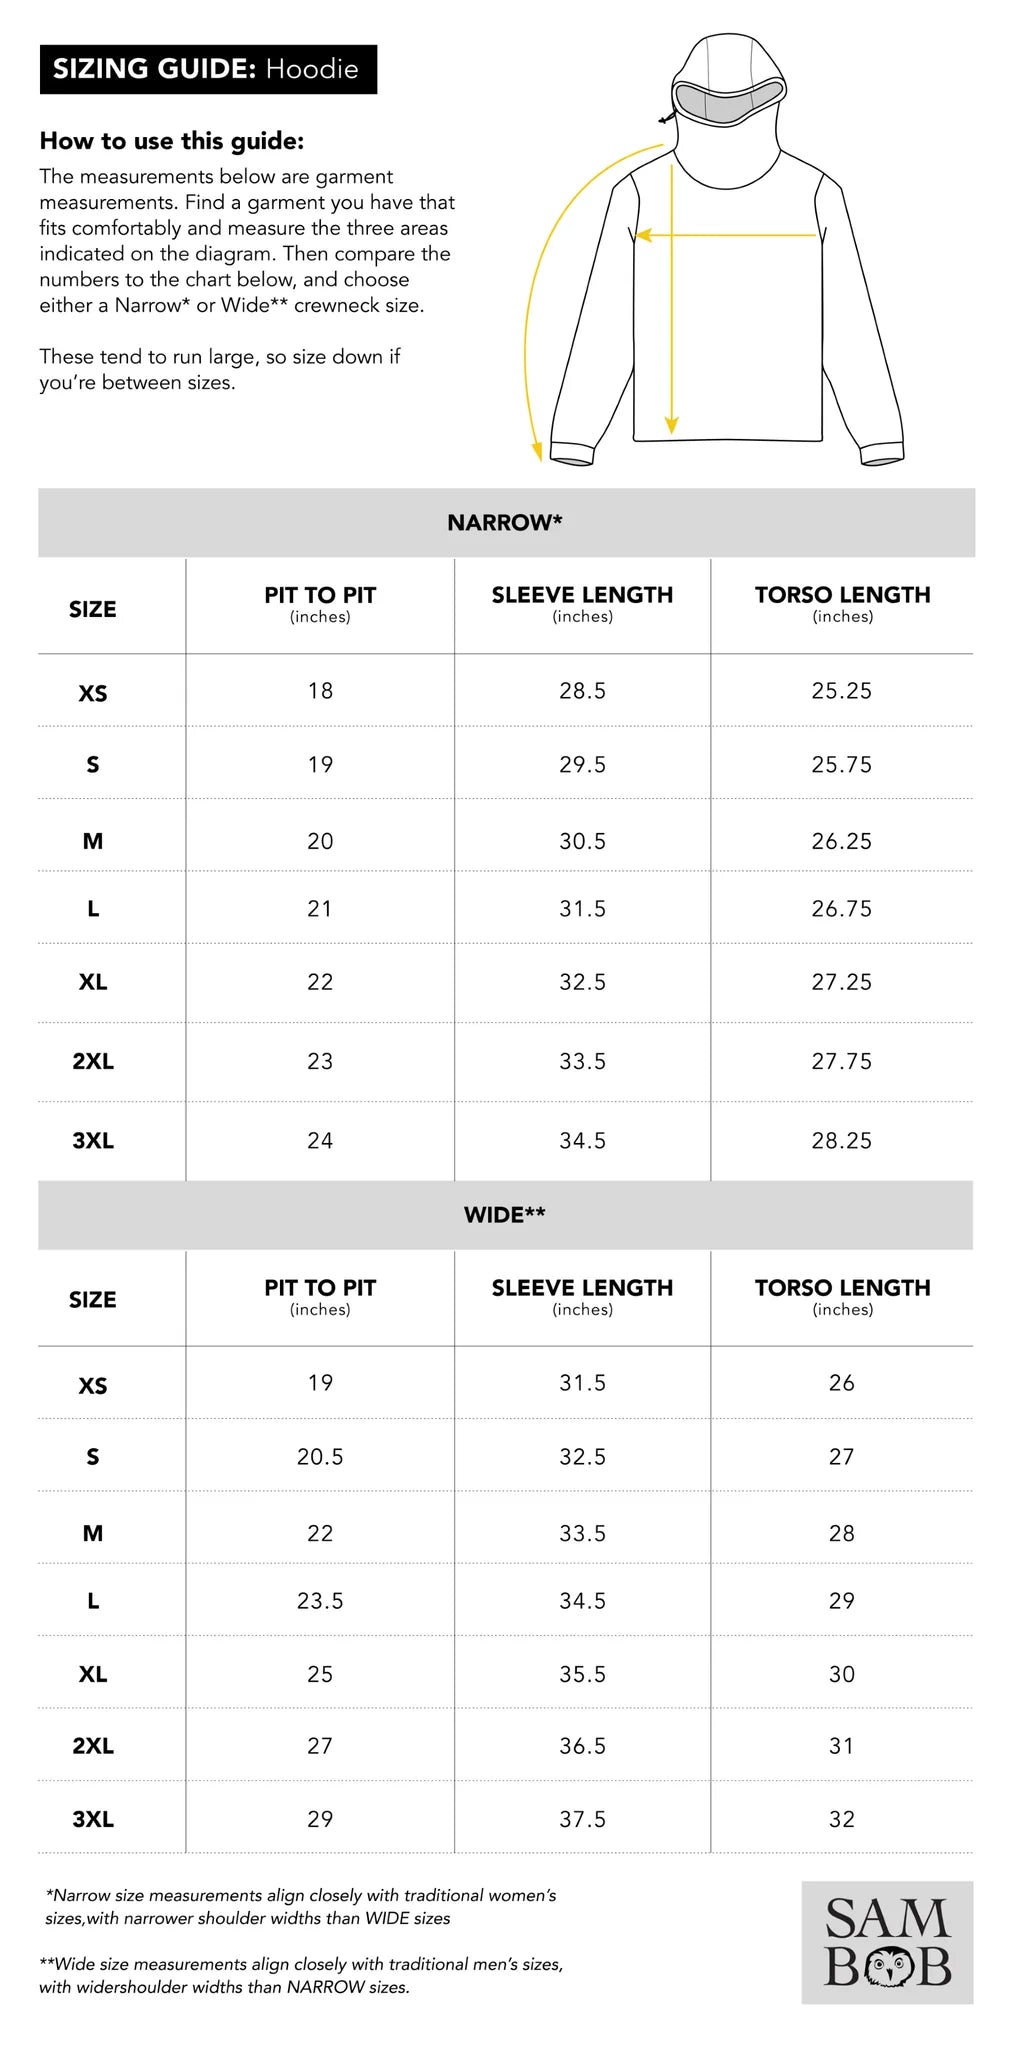The image size is (1016, 2048).
Task: Click the left sleeve cuff of the hoodie
Action: coord(573,453)
